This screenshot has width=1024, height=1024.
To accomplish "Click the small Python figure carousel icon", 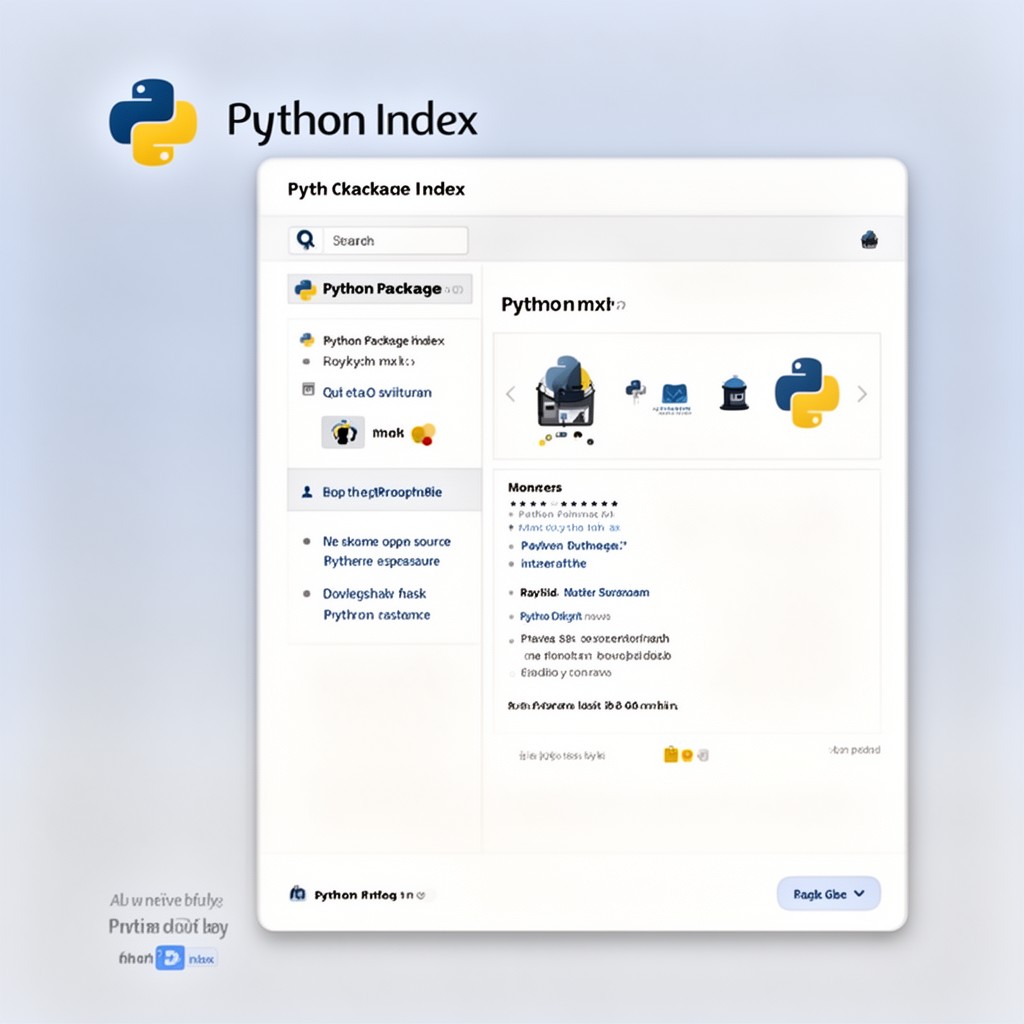I will [x=635, y=390].
